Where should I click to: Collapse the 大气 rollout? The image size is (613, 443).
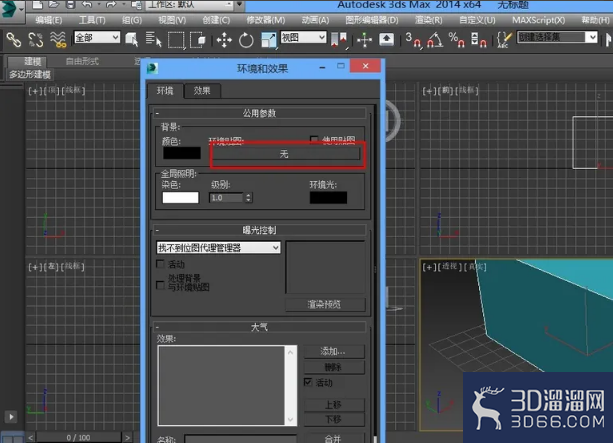[259, 327]
